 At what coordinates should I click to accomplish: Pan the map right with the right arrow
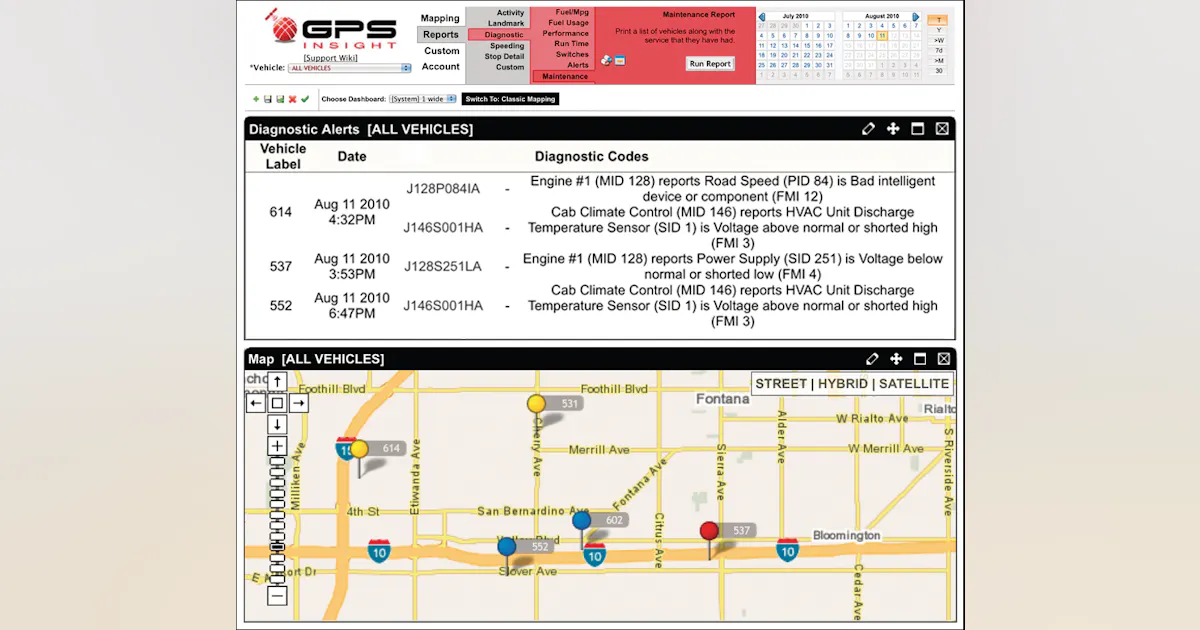pos(298,403)
